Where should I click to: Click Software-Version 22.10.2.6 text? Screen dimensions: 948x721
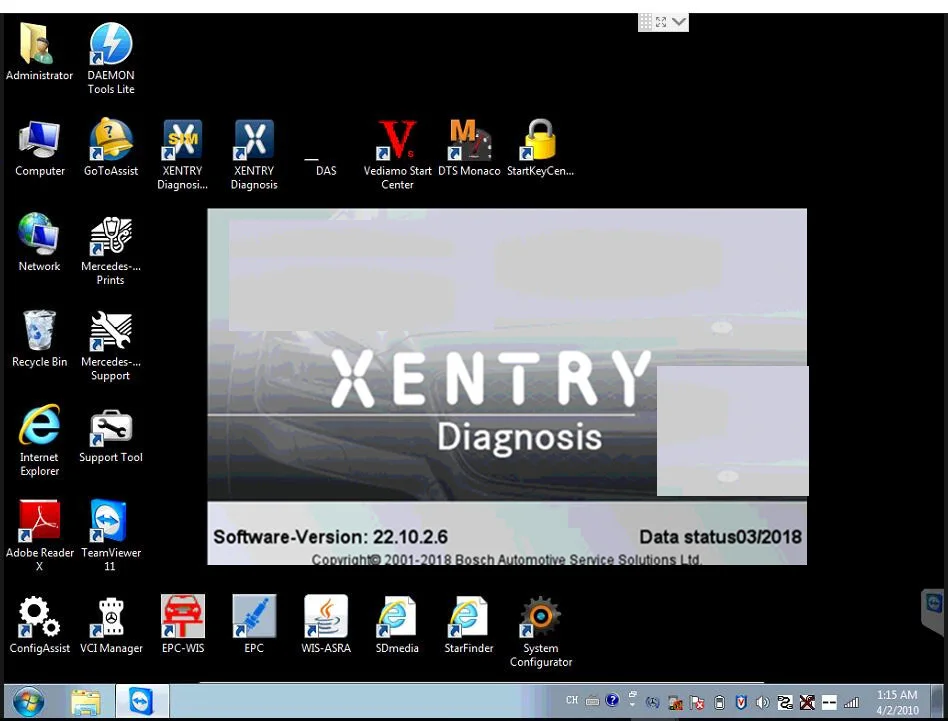click(330, 537)
